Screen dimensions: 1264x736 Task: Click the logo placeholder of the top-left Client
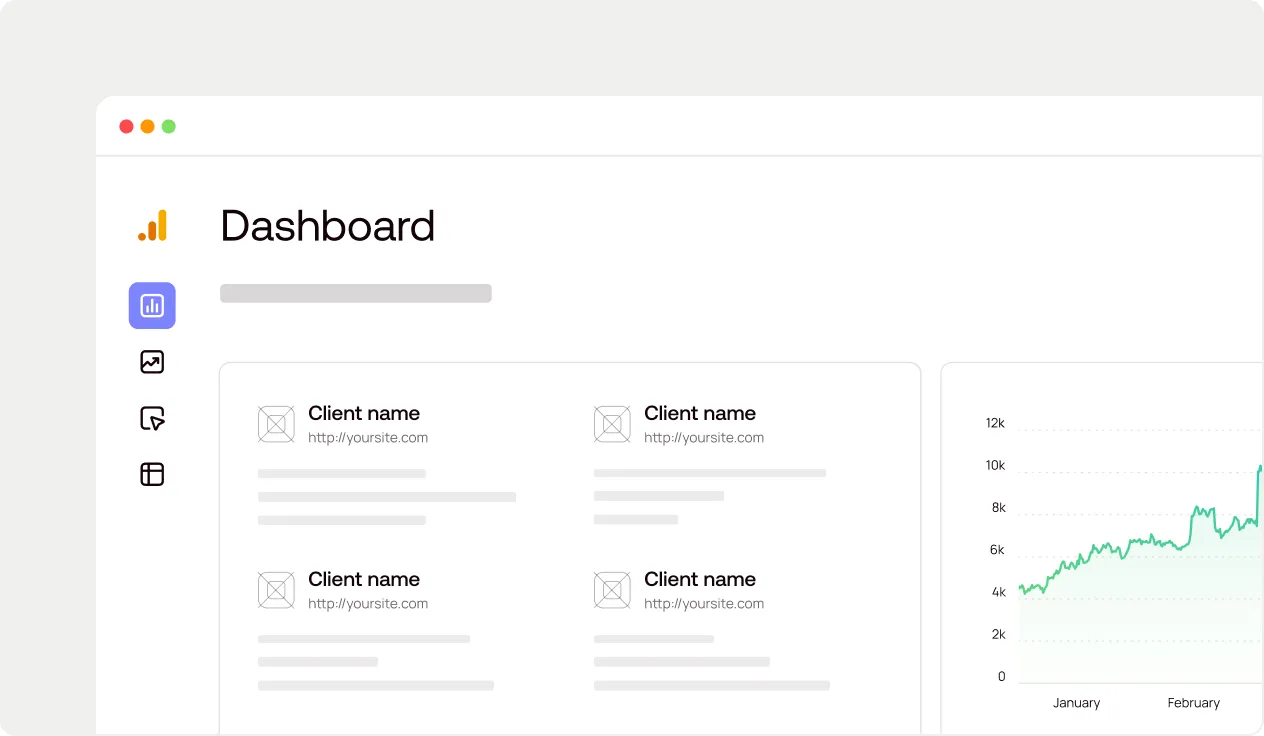[x=276, y=424]
